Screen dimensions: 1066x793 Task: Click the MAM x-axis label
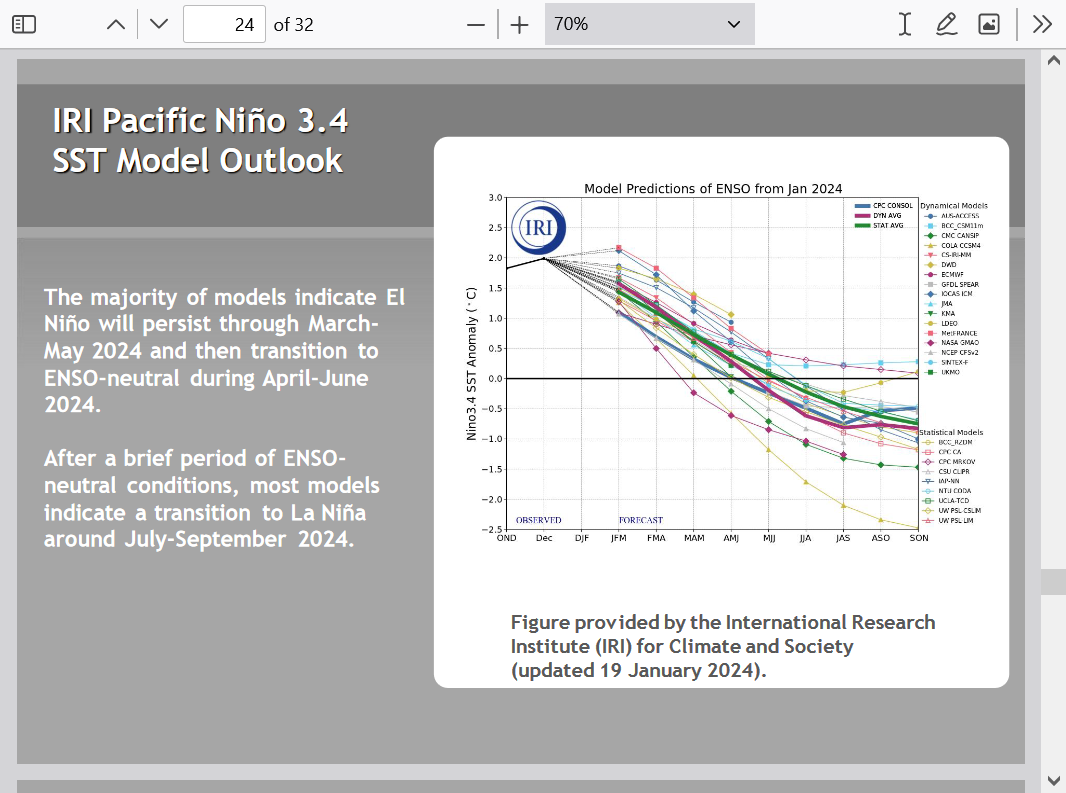694,538
